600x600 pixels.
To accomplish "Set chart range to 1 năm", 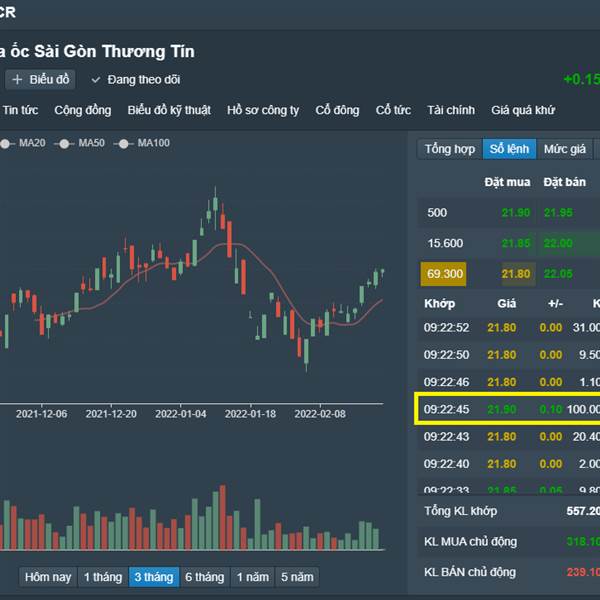I will (x=253, y=577).
